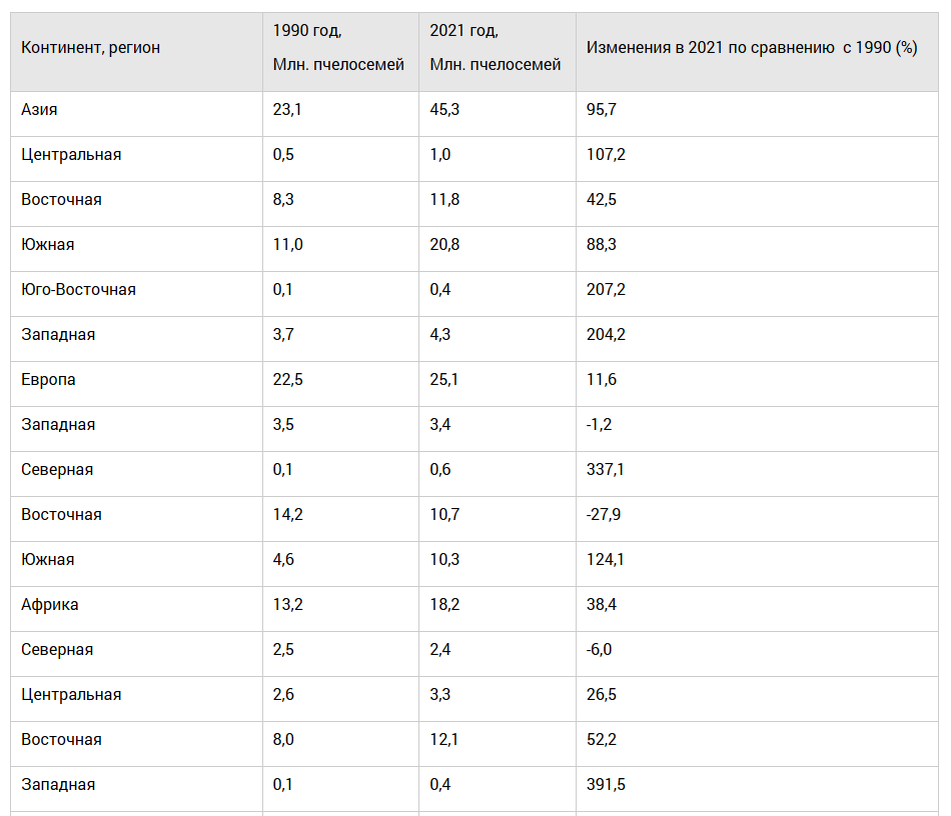
Task: Select the 22,5 value for Европа 1990
Action: (287, 380)
